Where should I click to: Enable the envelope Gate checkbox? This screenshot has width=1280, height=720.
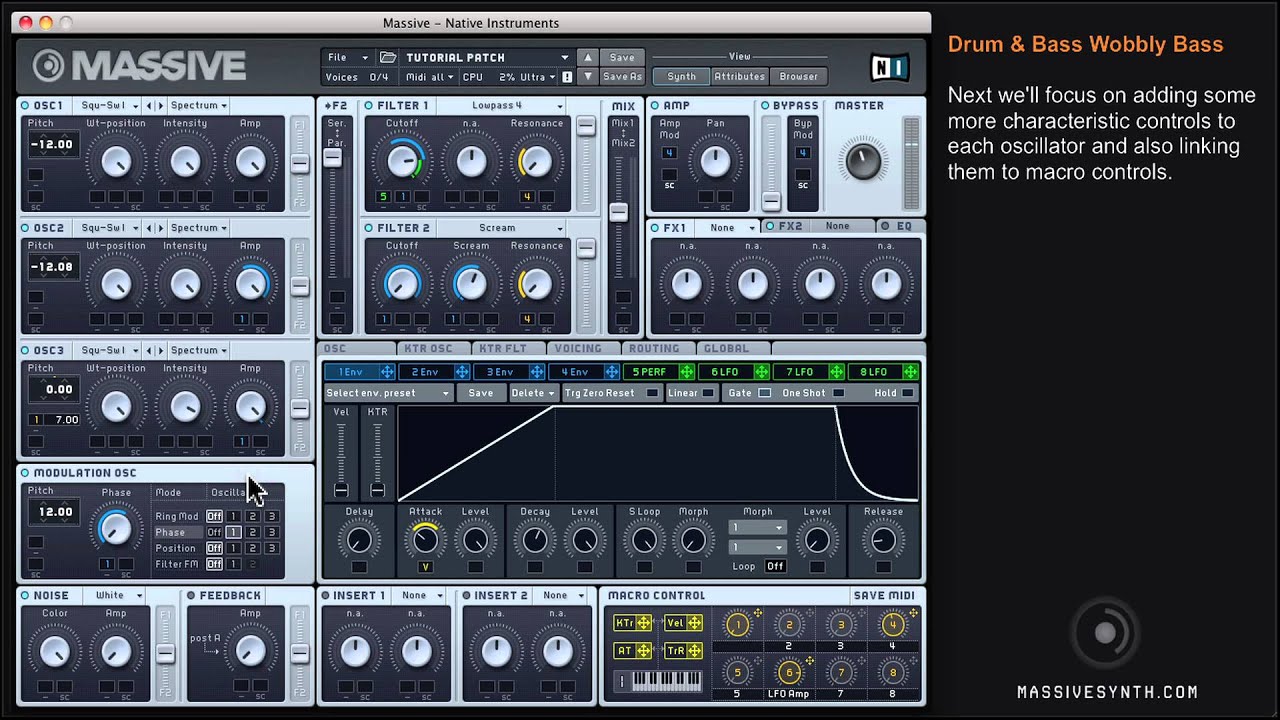765,393
